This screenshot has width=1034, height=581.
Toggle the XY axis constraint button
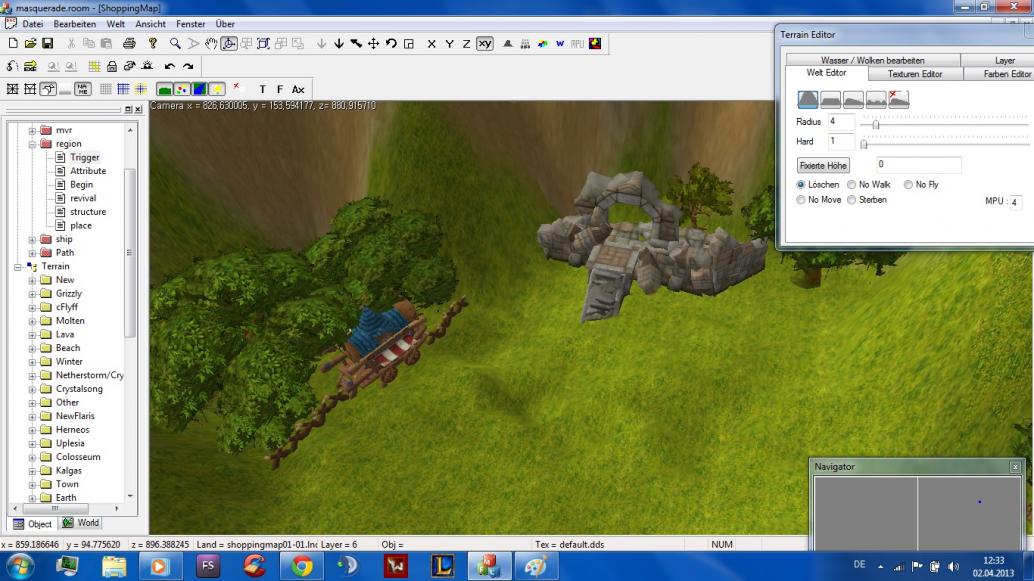[485, 44]
